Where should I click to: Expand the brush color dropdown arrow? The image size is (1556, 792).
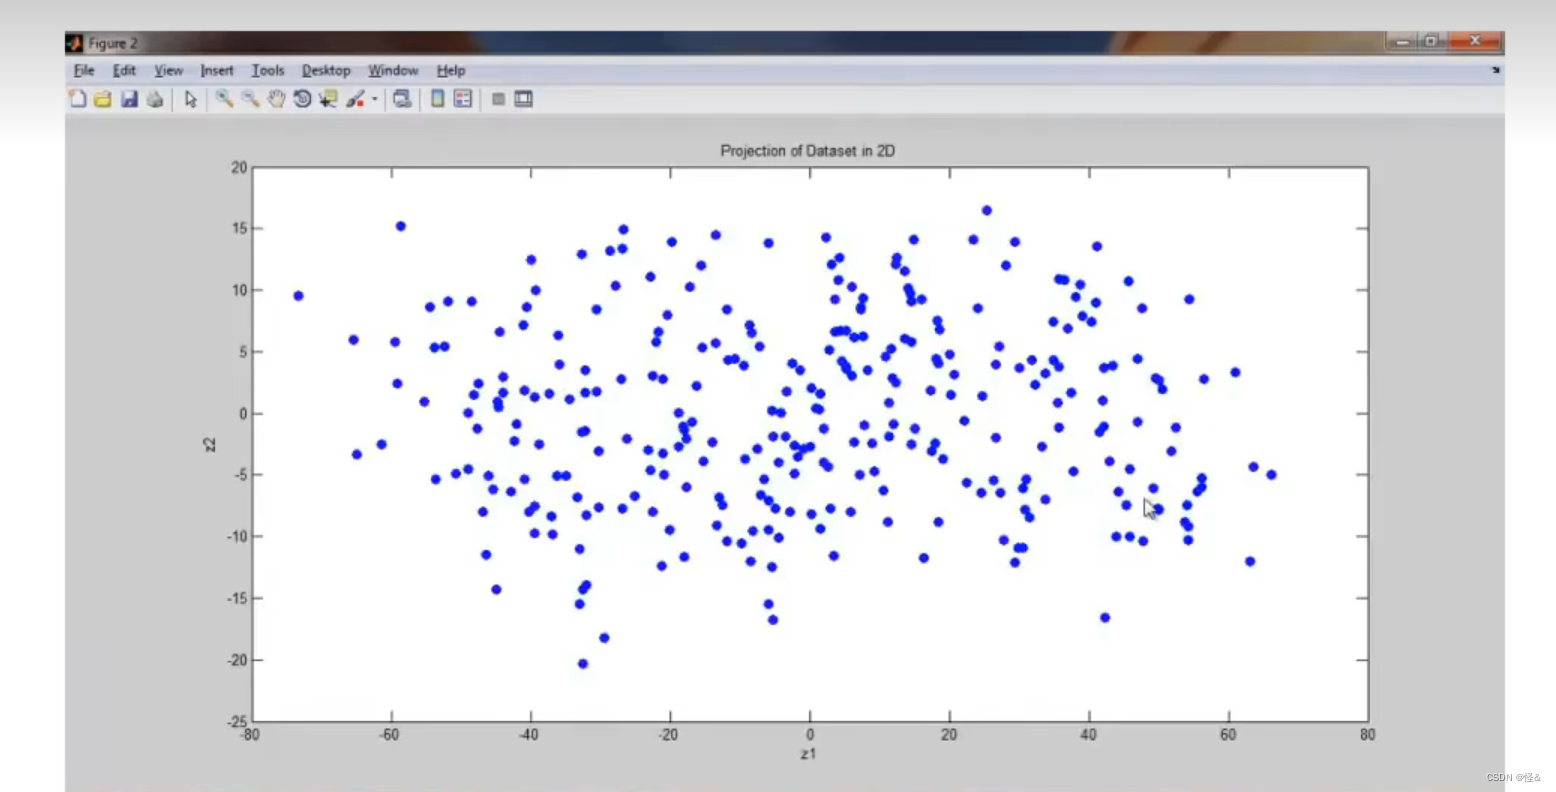pos(375,99)
